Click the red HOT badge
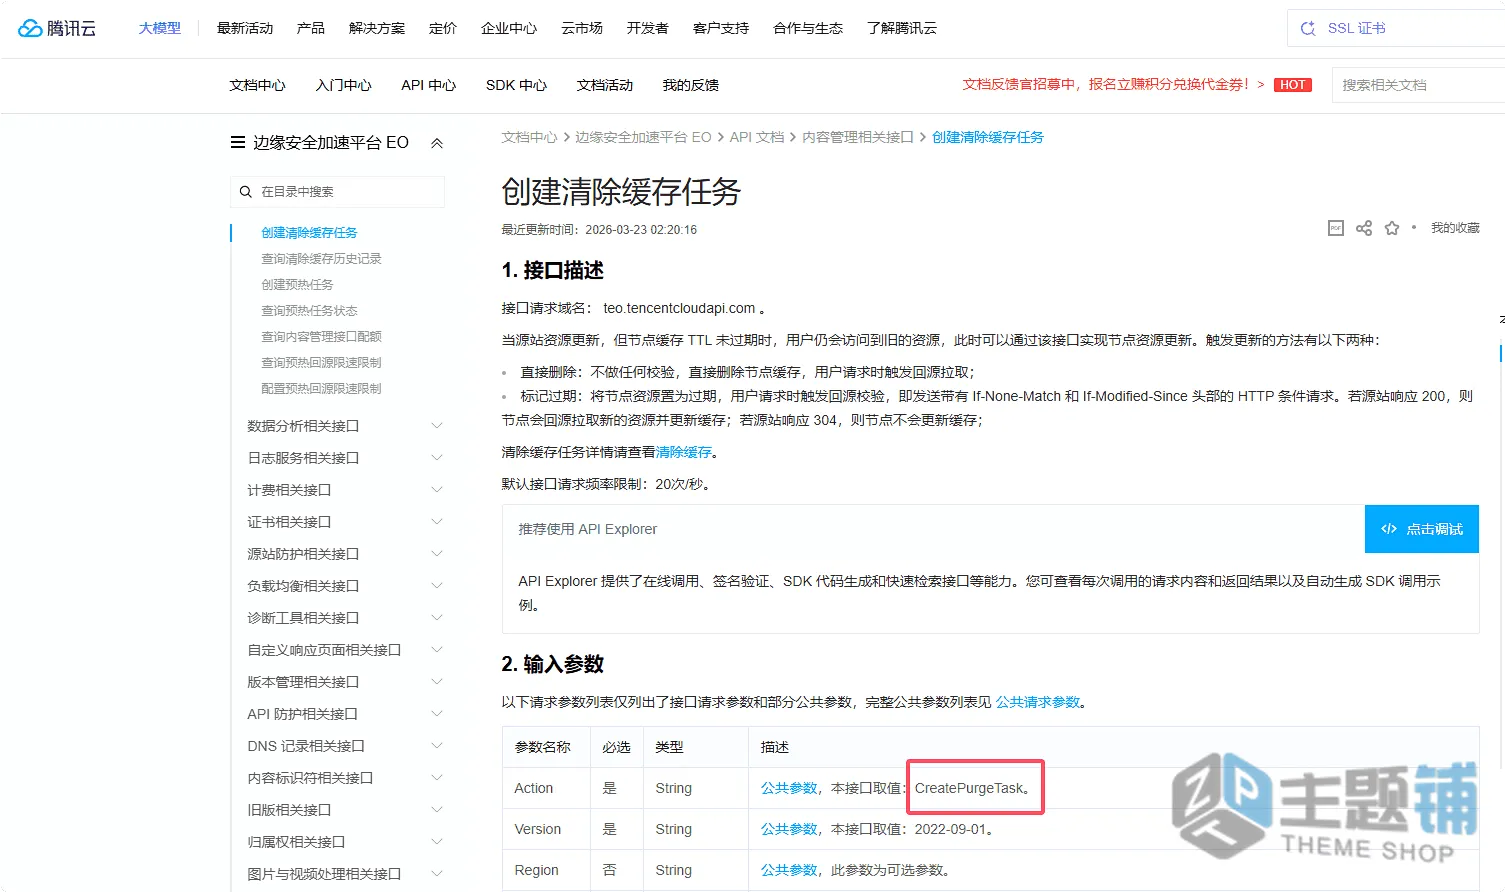This screenshot has width=1505, height=892. pos(1293,85)
